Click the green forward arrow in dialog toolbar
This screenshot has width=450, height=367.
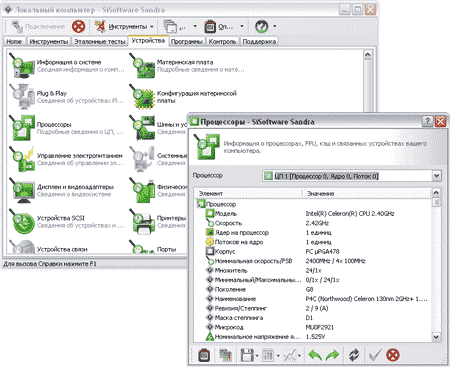(x=332, y=355)
